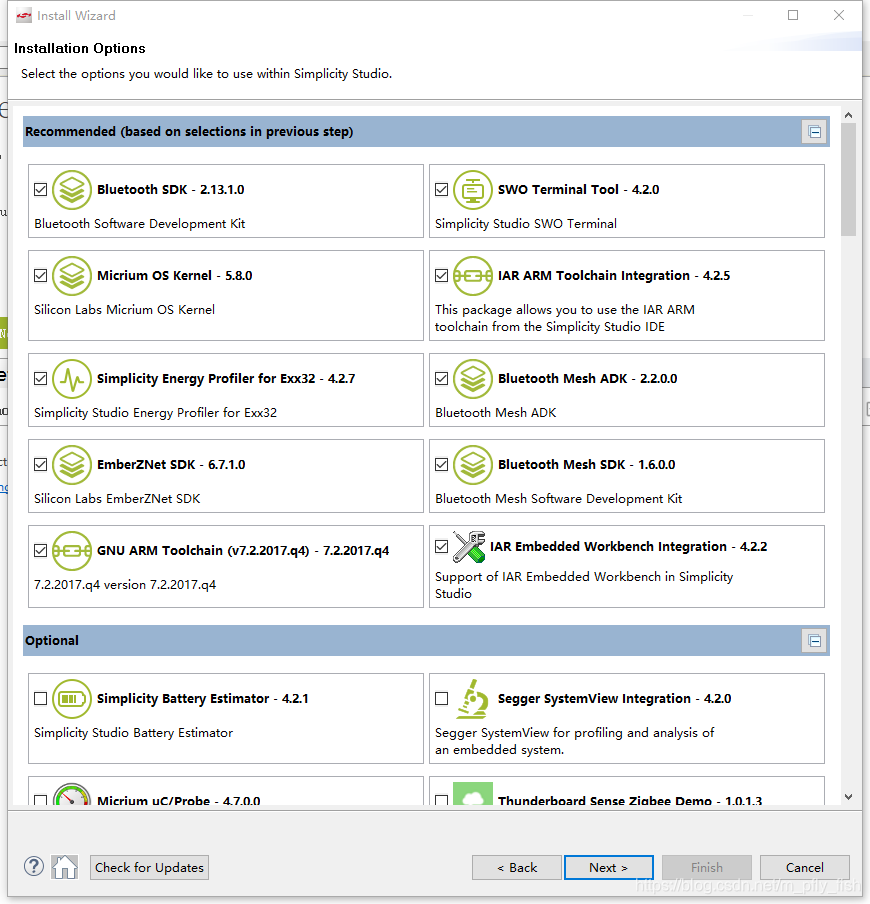Image resolution: width=870 pixels, height=904 pixels.
Task: Uncheck SWO Terminal Tool 4.2.0
Action: [442, 190]
